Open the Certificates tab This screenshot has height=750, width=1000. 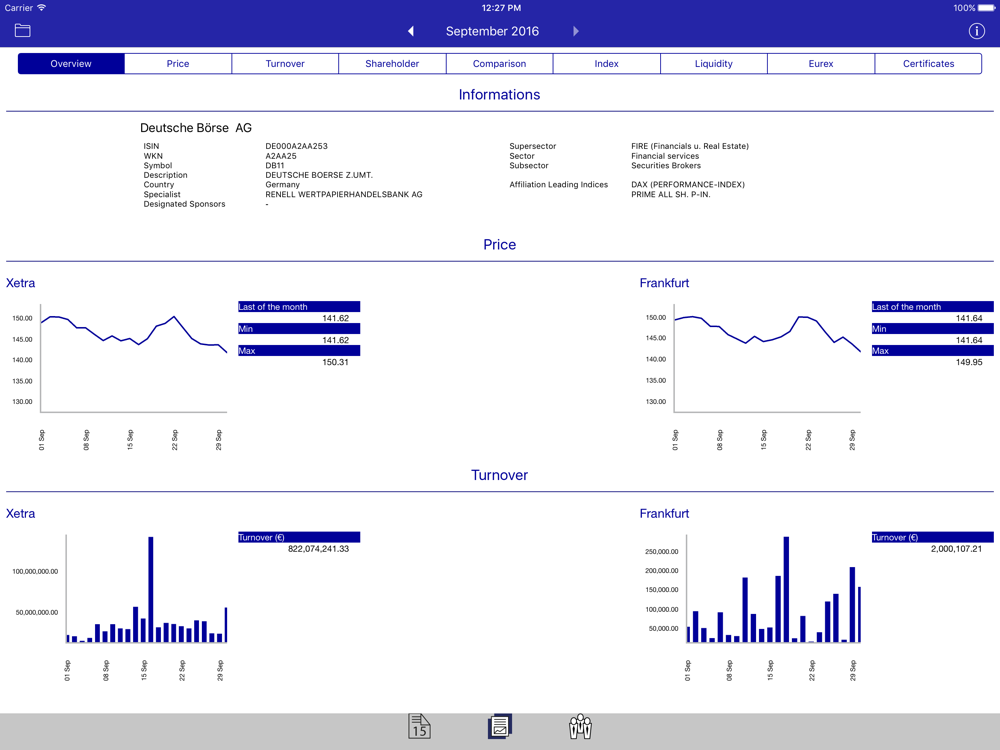tap(928, 64)
